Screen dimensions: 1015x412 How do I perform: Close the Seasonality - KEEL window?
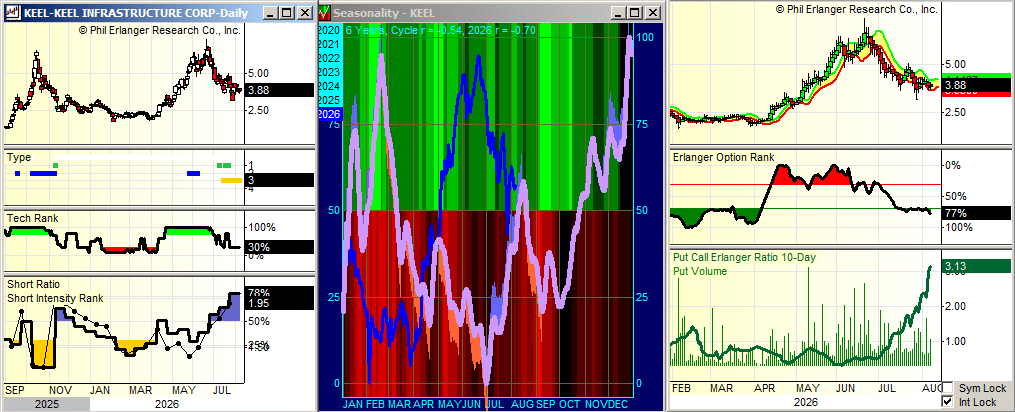click(653, 12)
